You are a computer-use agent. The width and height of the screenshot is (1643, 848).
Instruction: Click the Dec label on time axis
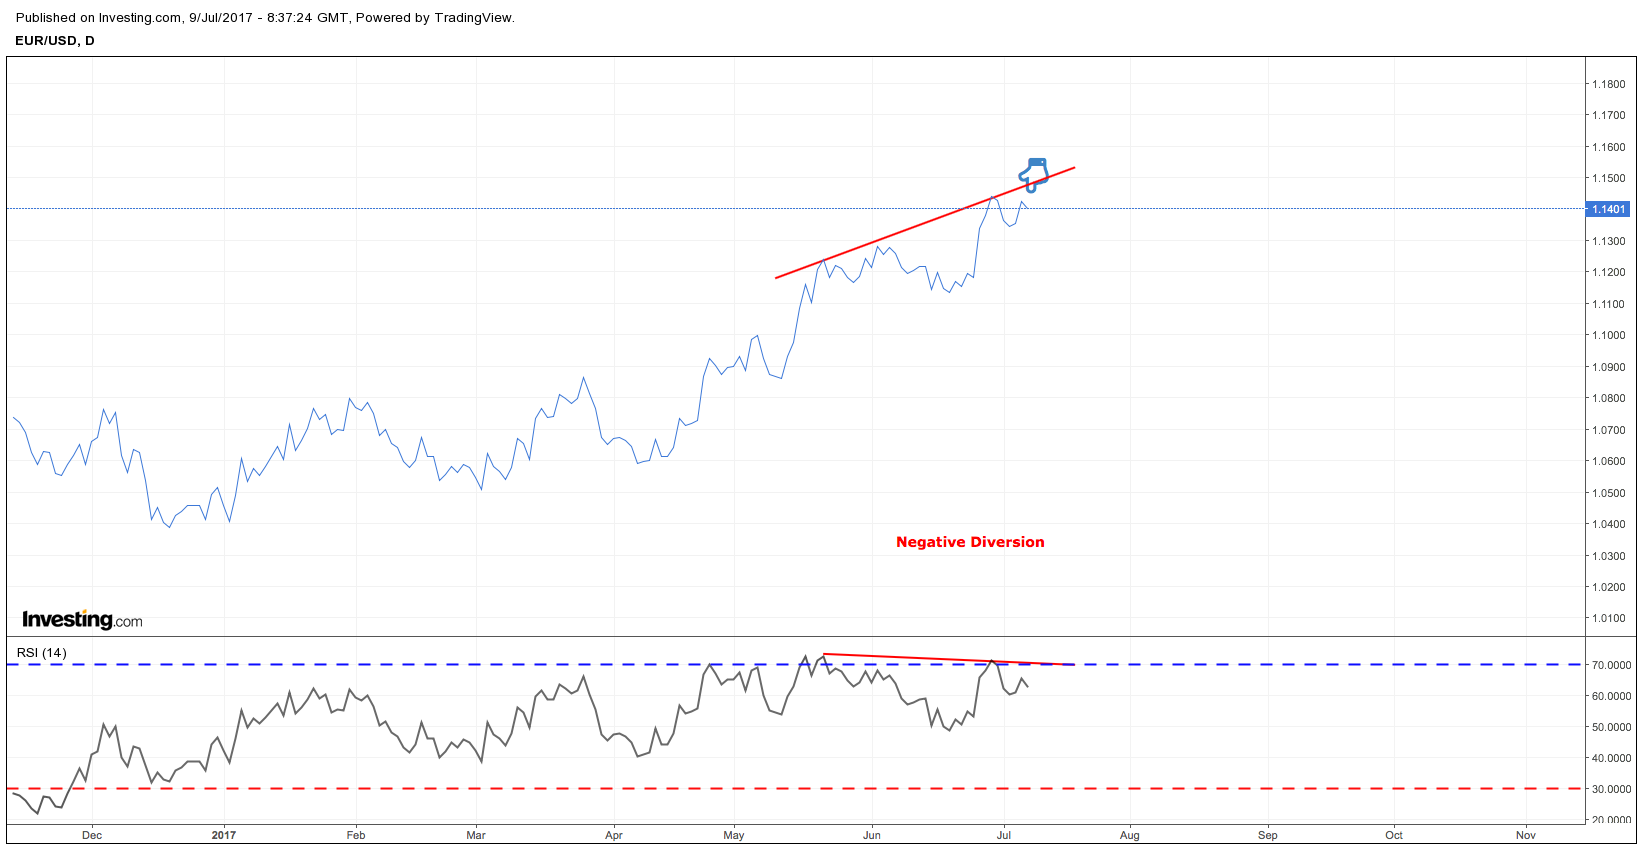92,835
